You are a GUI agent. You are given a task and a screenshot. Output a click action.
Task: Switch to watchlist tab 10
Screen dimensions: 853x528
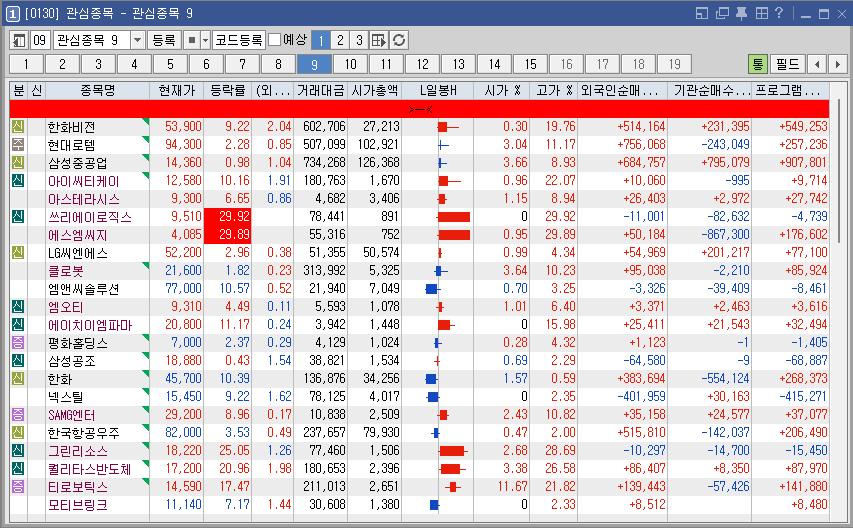(350, 64)
